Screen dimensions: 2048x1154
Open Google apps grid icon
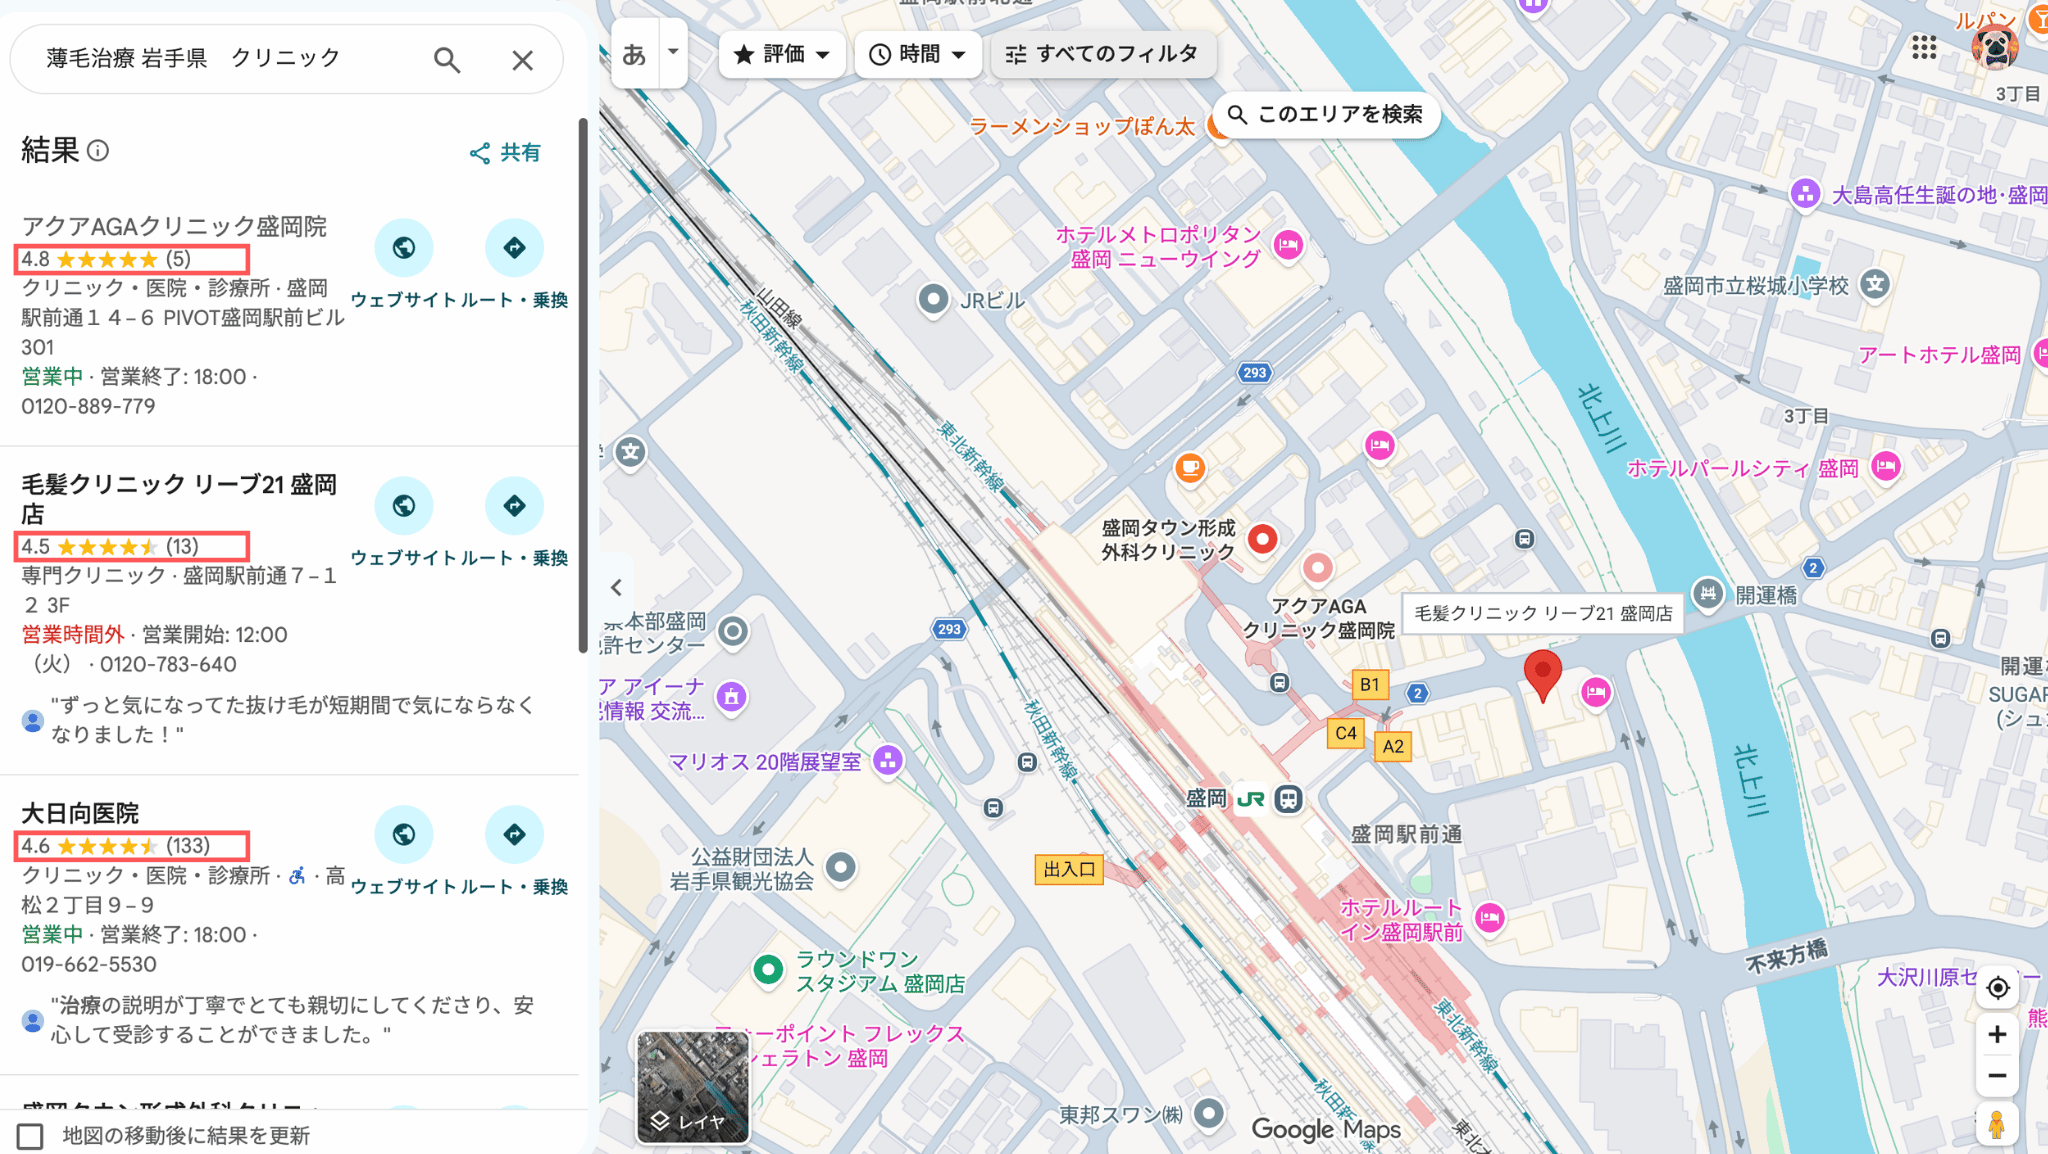pyautogui.click(x=1923, y=47)
